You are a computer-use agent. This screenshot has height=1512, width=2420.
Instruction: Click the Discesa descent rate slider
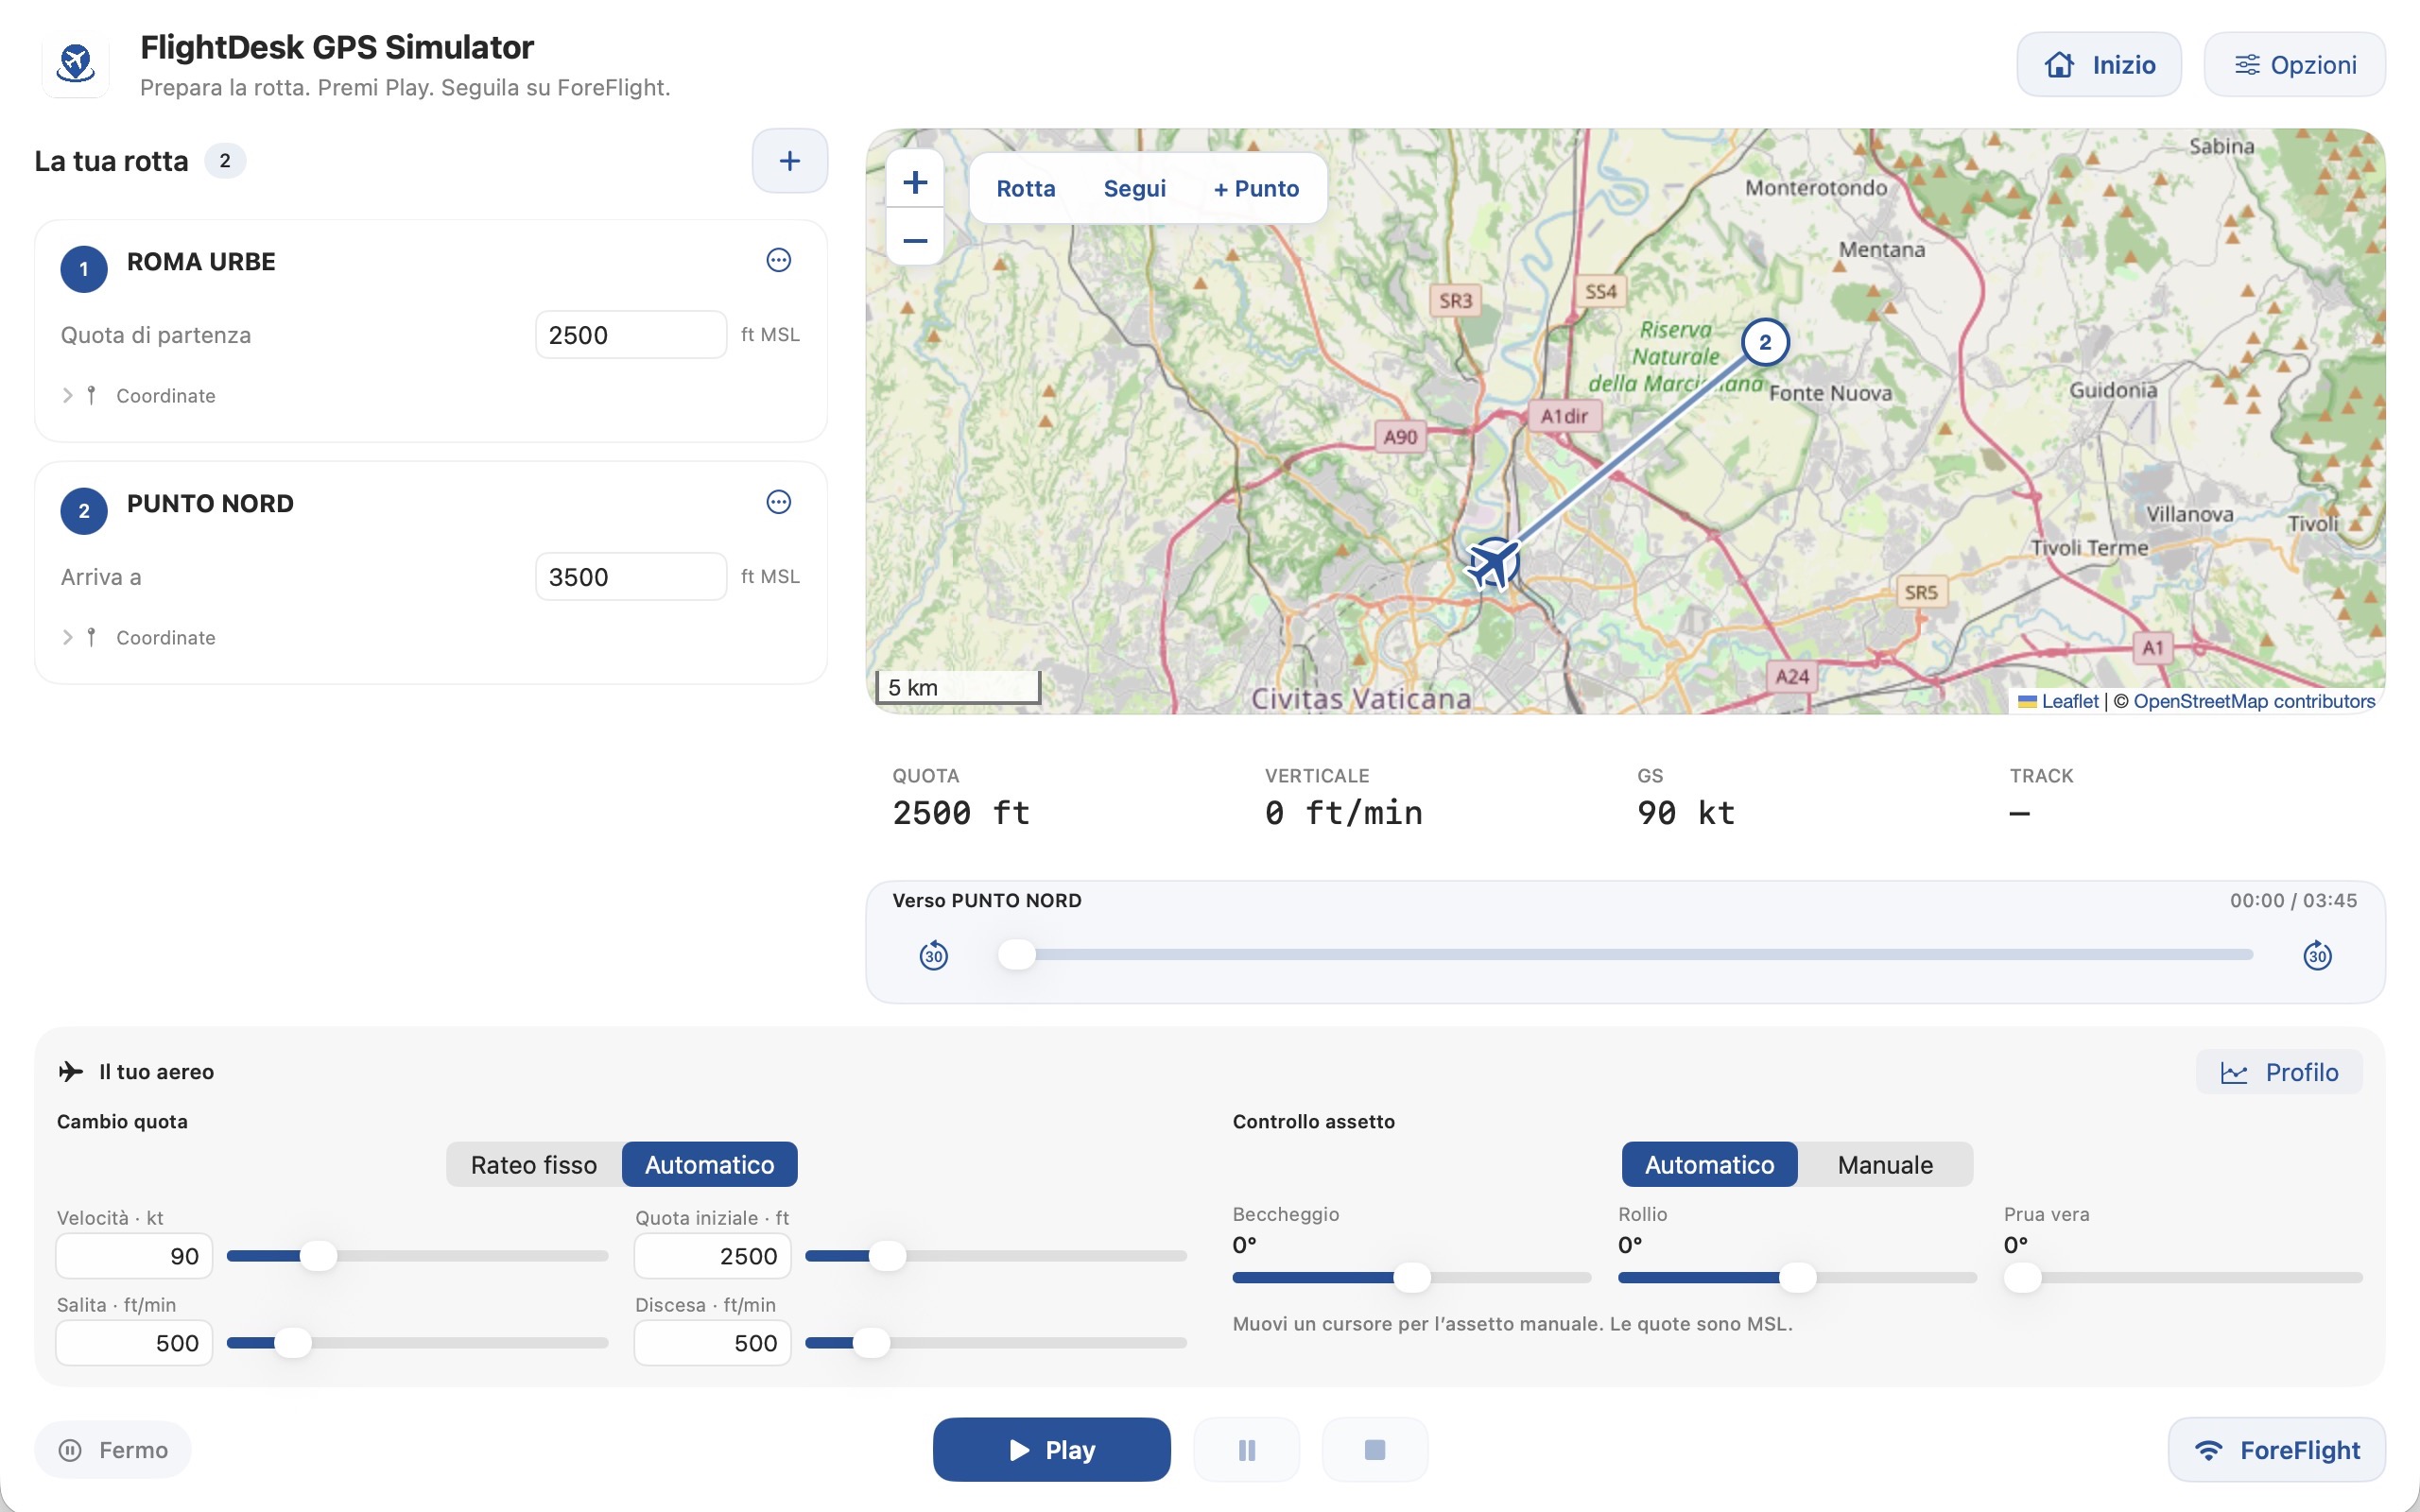(x=996, y=1343)
